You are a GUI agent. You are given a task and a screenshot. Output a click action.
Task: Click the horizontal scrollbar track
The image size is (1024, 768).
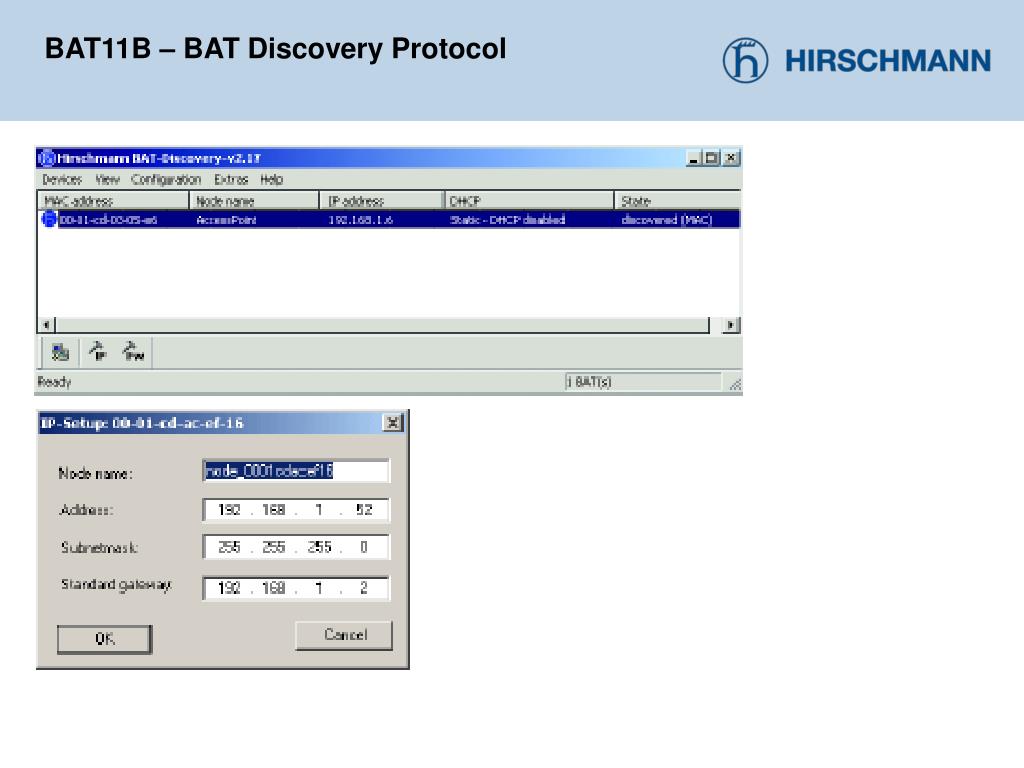click(382, 325)
